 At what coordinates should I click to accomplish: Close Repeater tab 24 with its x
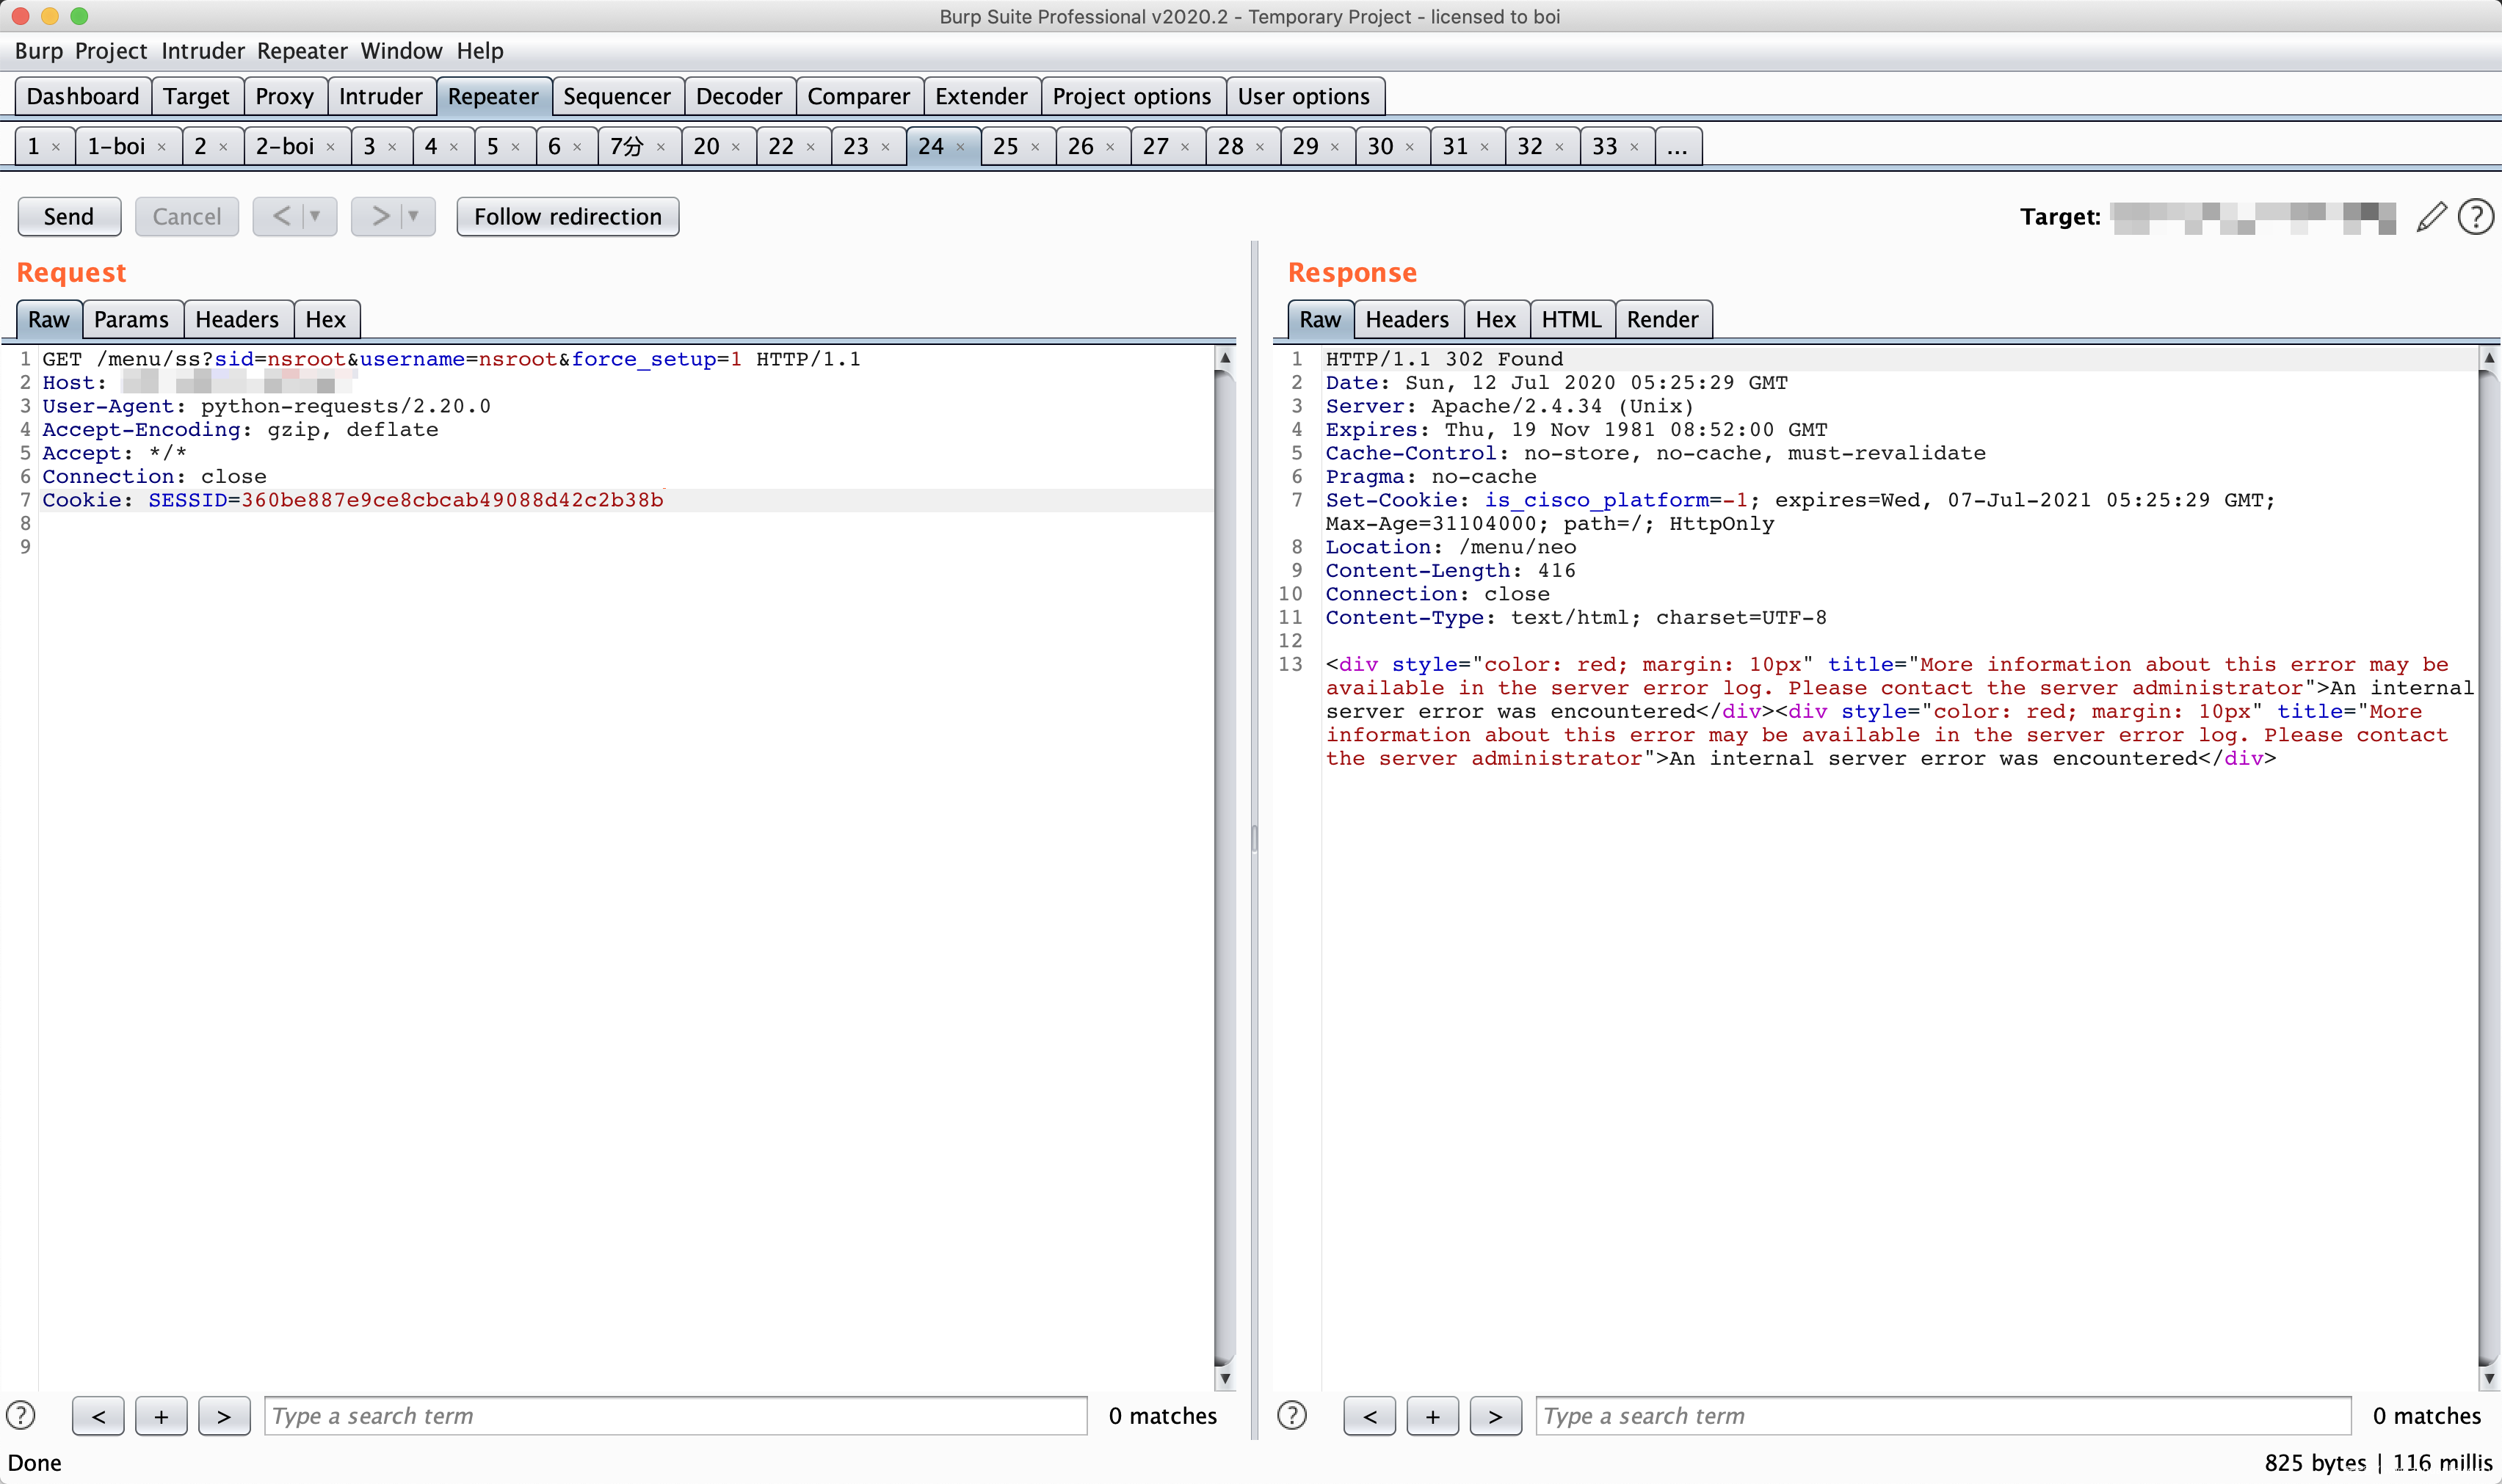click(x=960, y=147)
